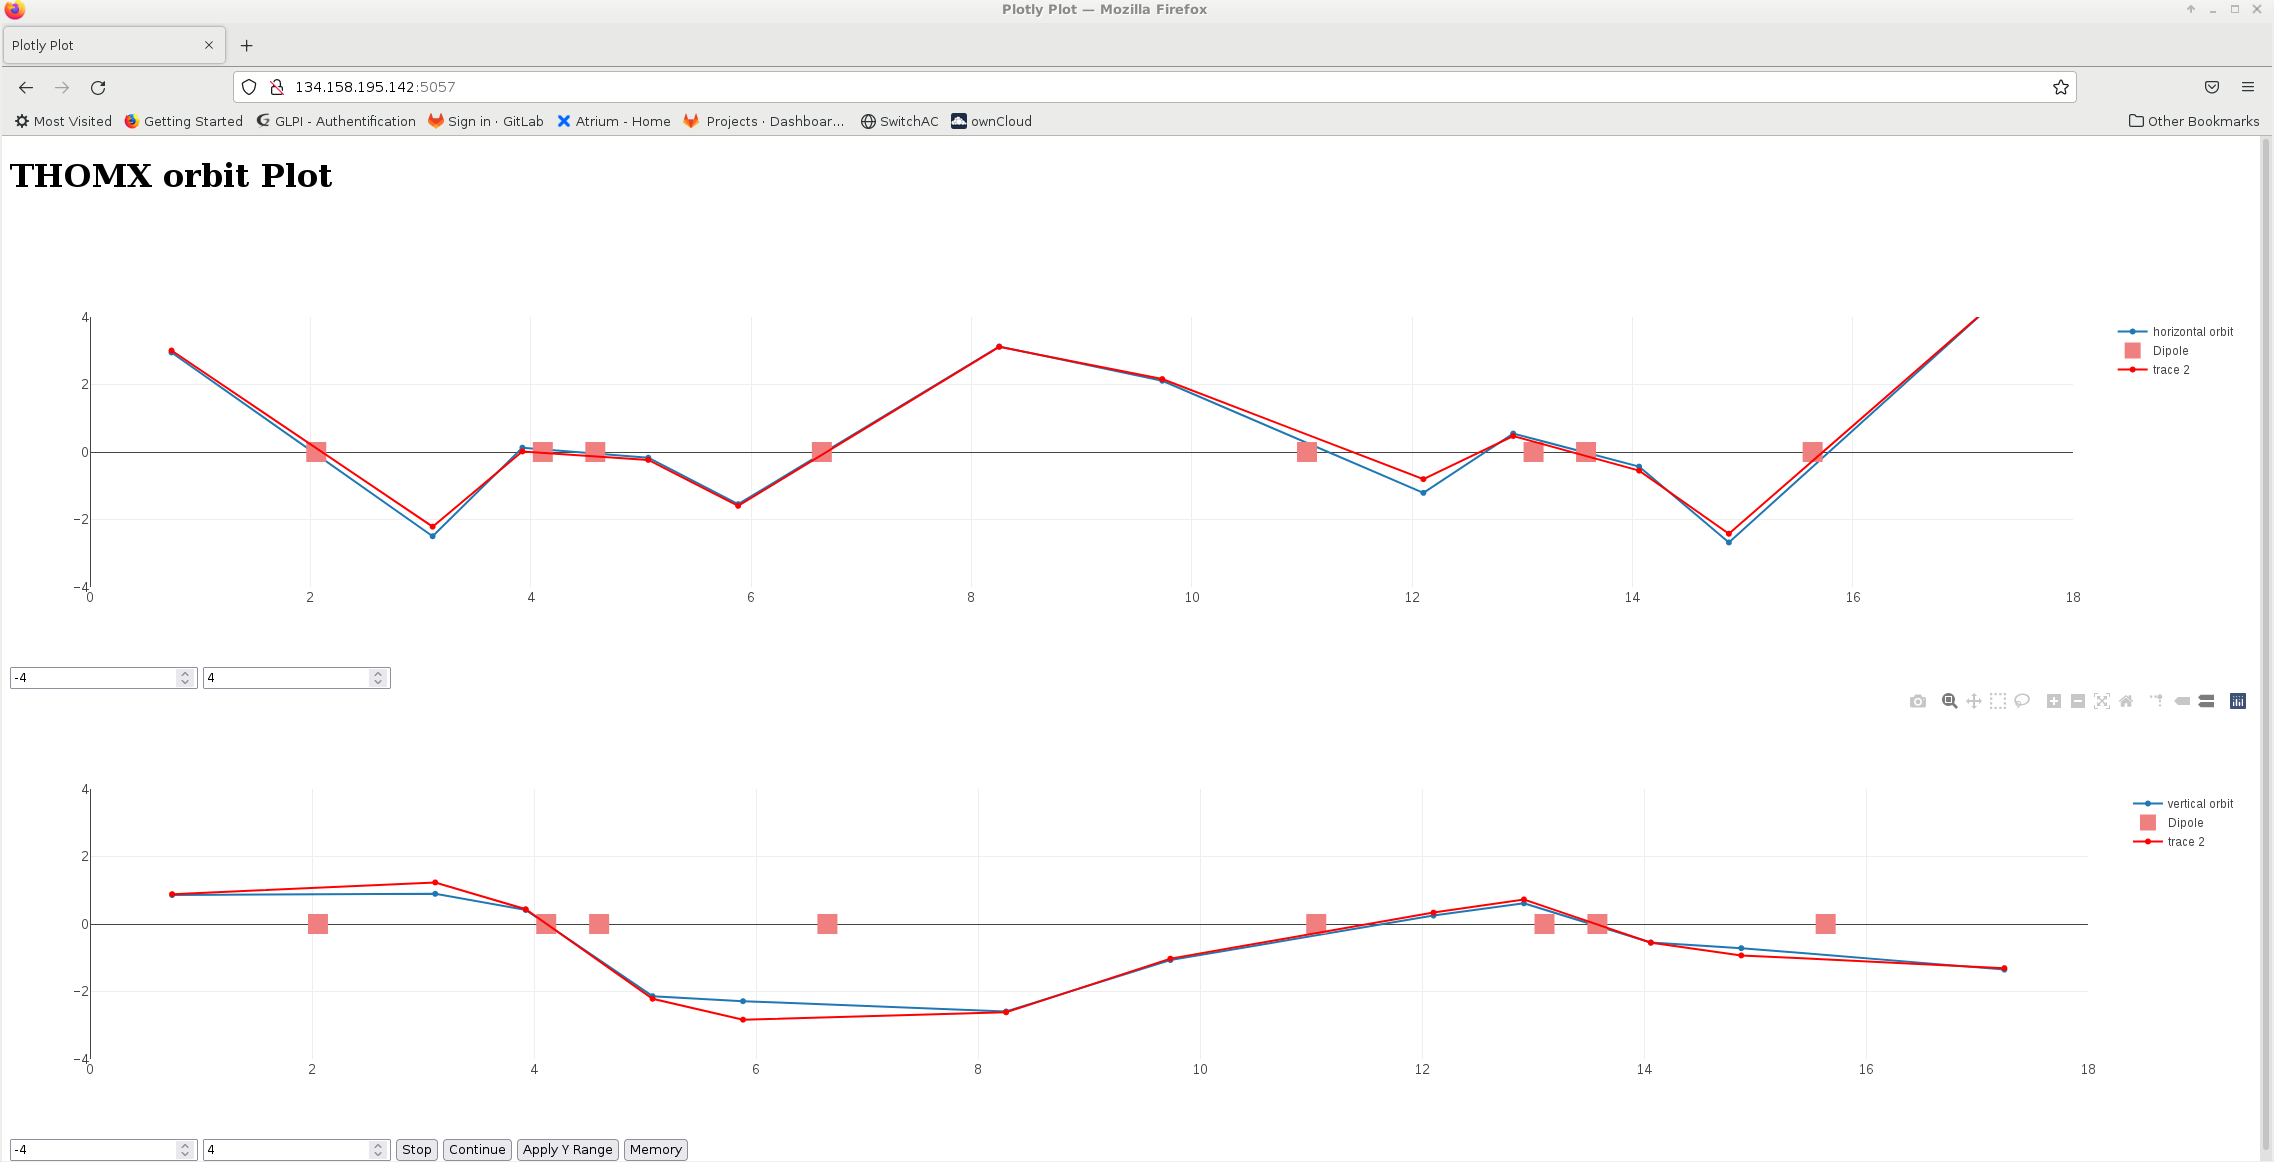Screen dimensions: 2274x1162
Task: Toggle horizontal orbit trace in legend
Action: (2192, 332)
